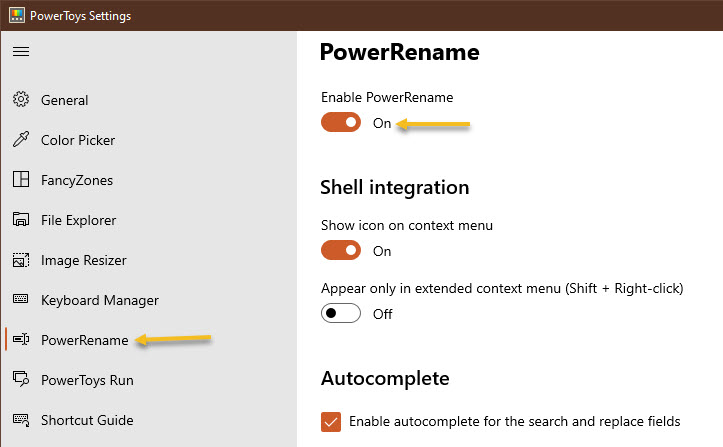This screenshot has height=447, width=723.
Task: Collapse the hamburger navigation menu
Action: click(x=21, y=52)
